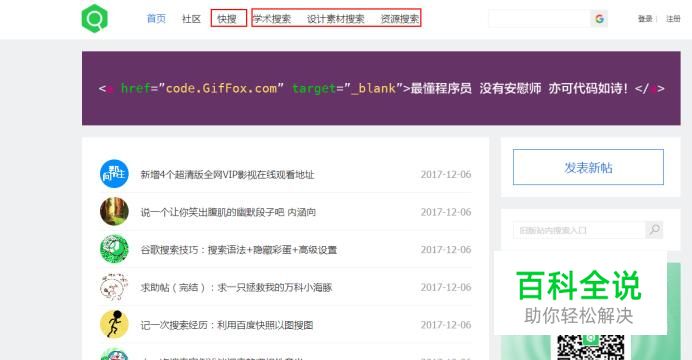Focus the 旧版站内搜索入口 search field
This screenshot has height=360, width=692.
point(579,230)
